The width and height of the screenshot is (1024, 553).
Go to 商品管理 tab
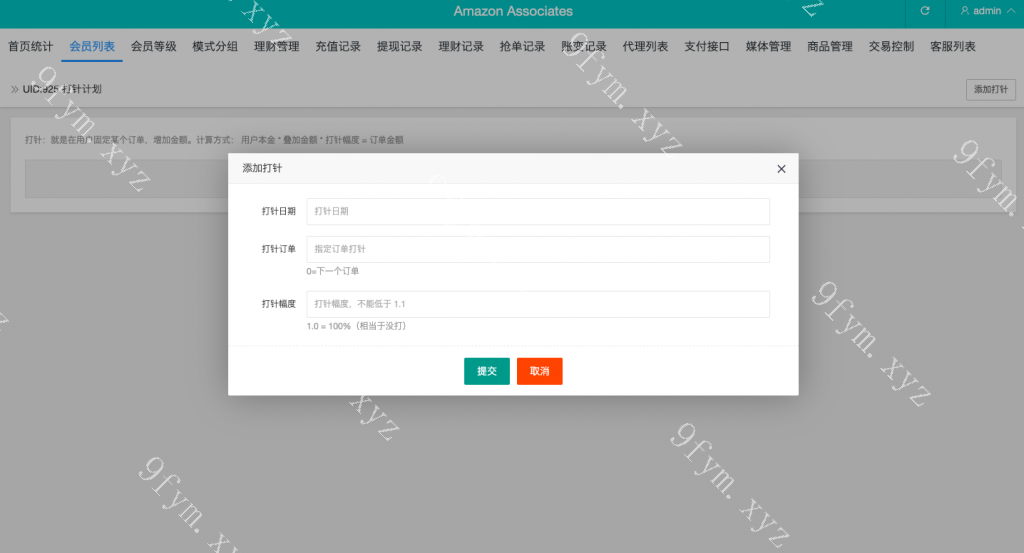click(x=829, y=46)
